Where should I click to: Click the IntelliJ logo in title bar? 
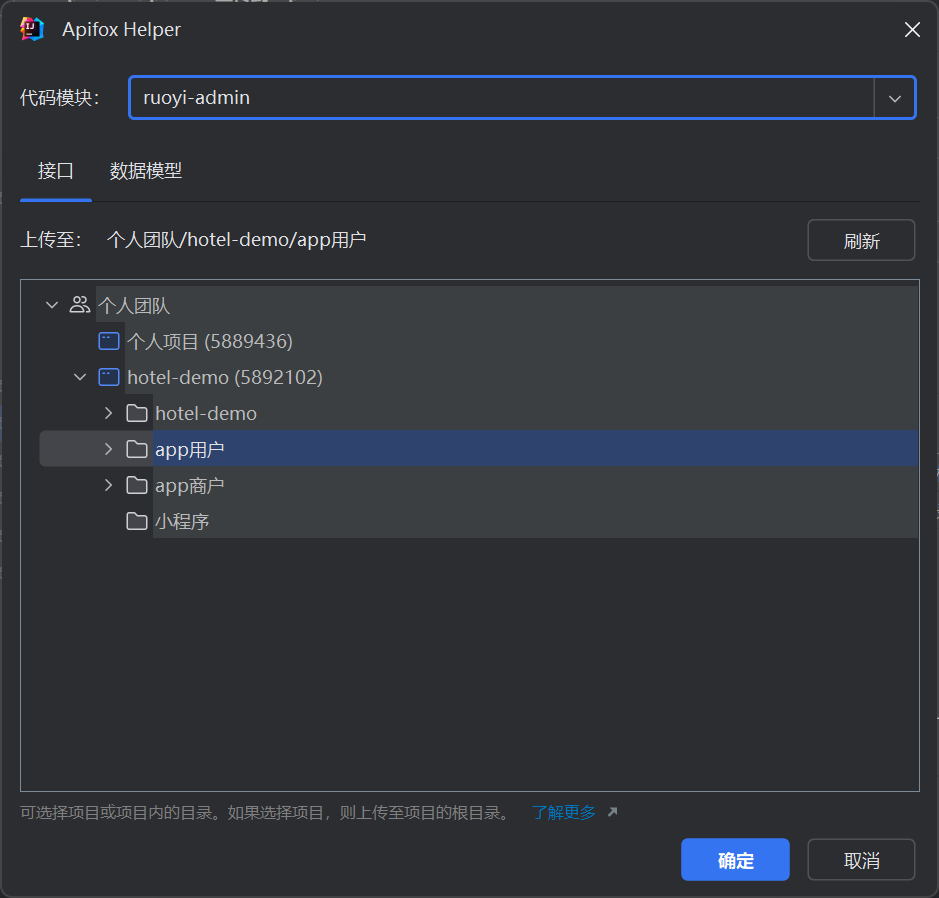point(32,29)
